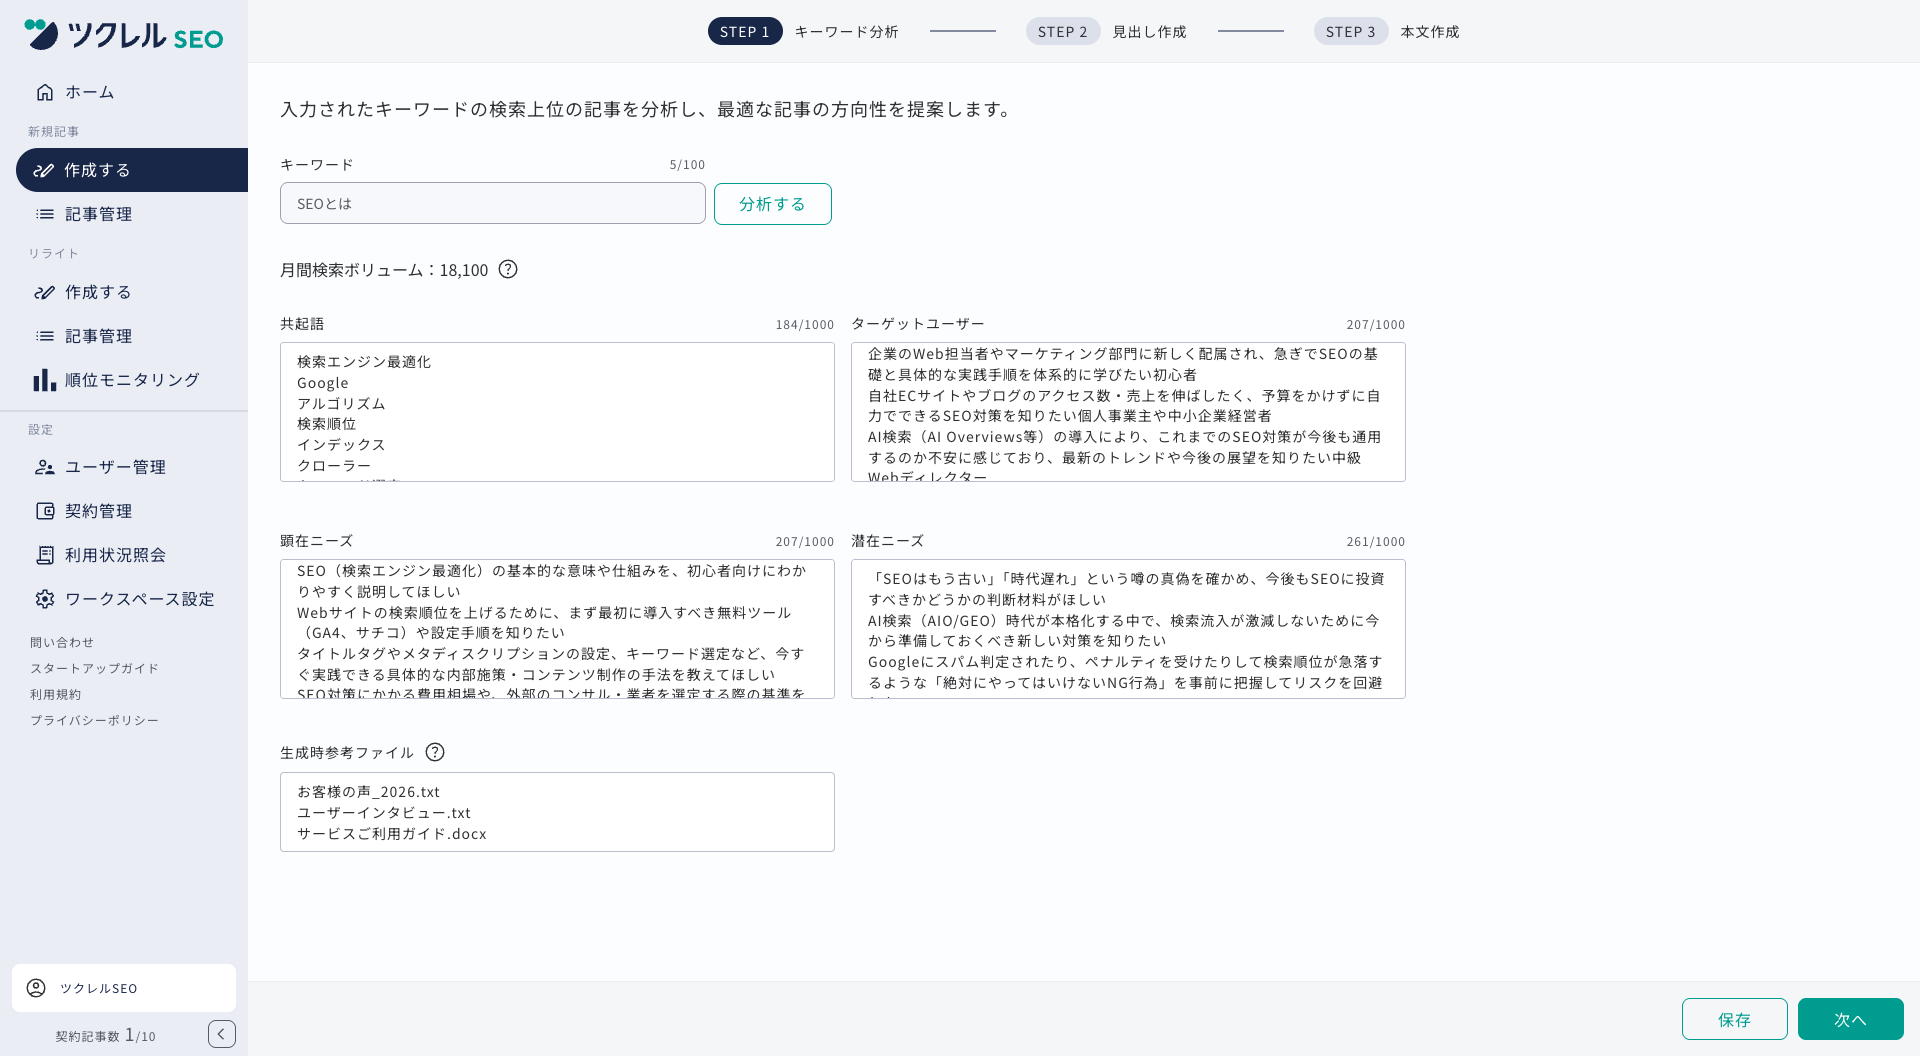Open the ホーム menu item
1920x1056 pixels.
[132, 92]
